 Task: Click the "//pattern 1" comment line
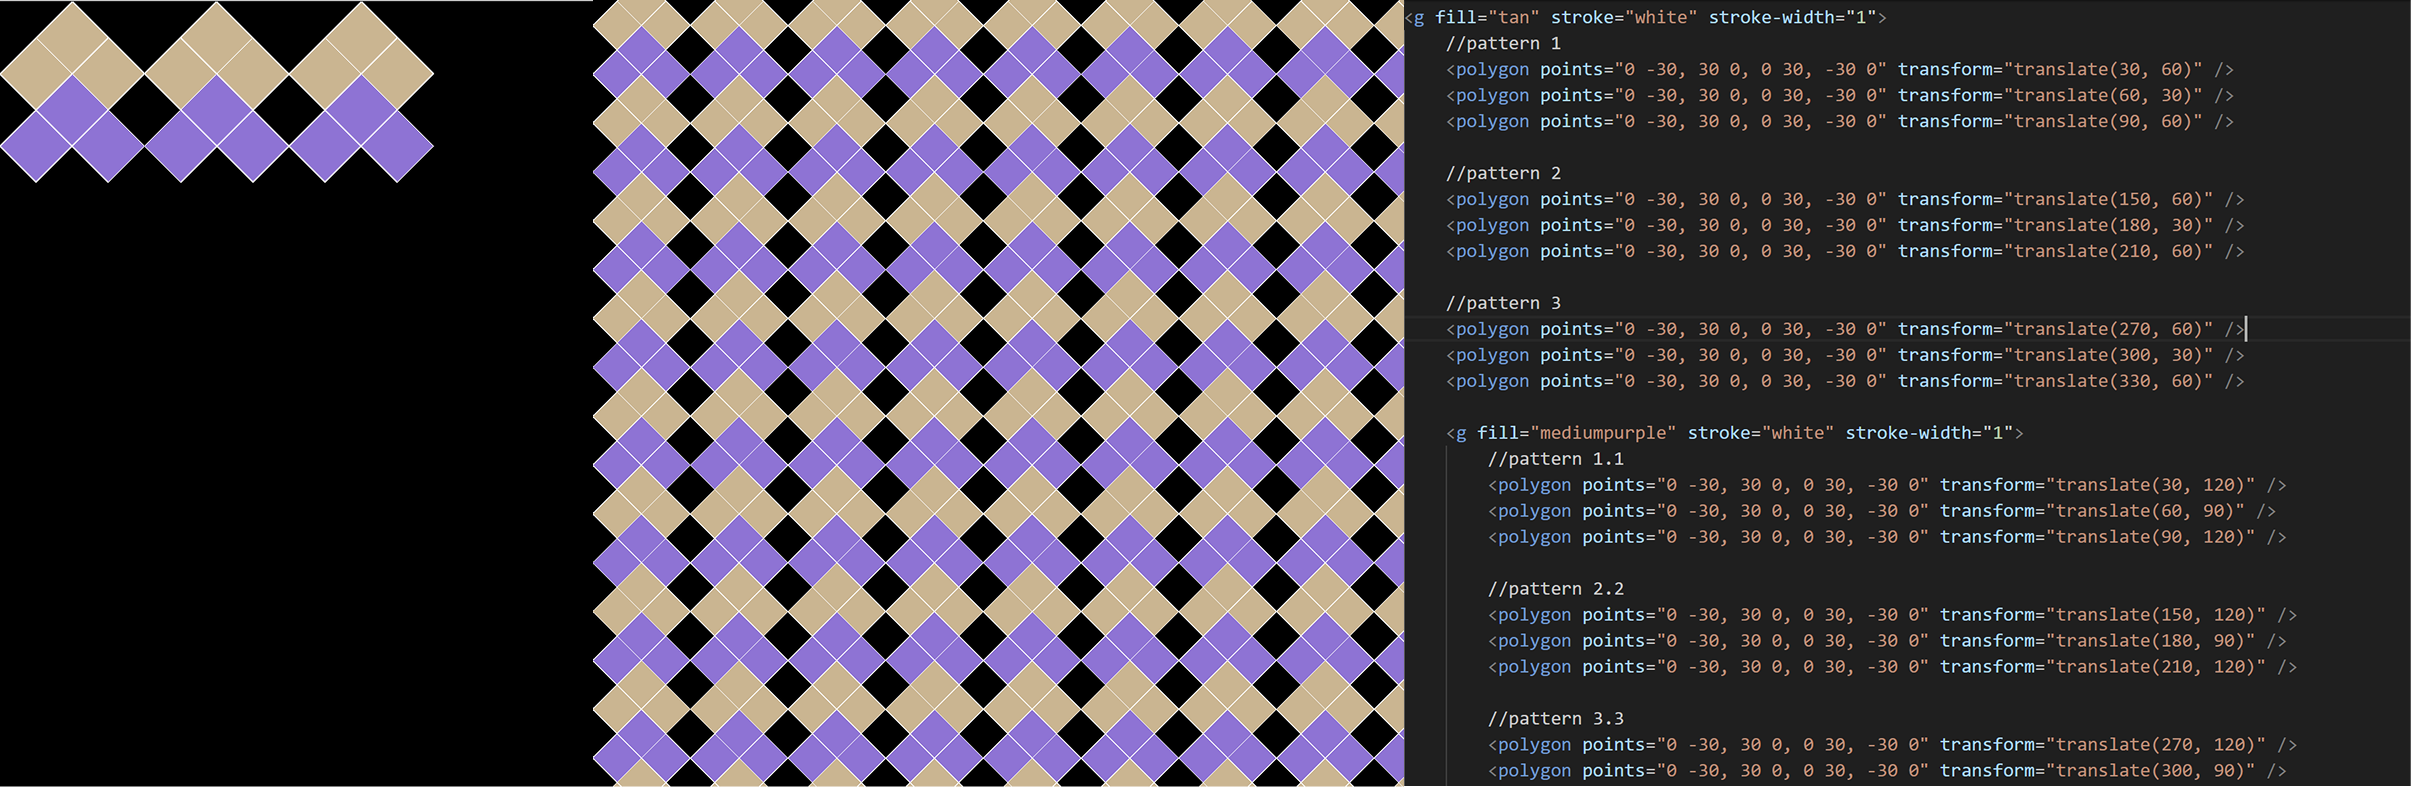[x=1503, y=43]
